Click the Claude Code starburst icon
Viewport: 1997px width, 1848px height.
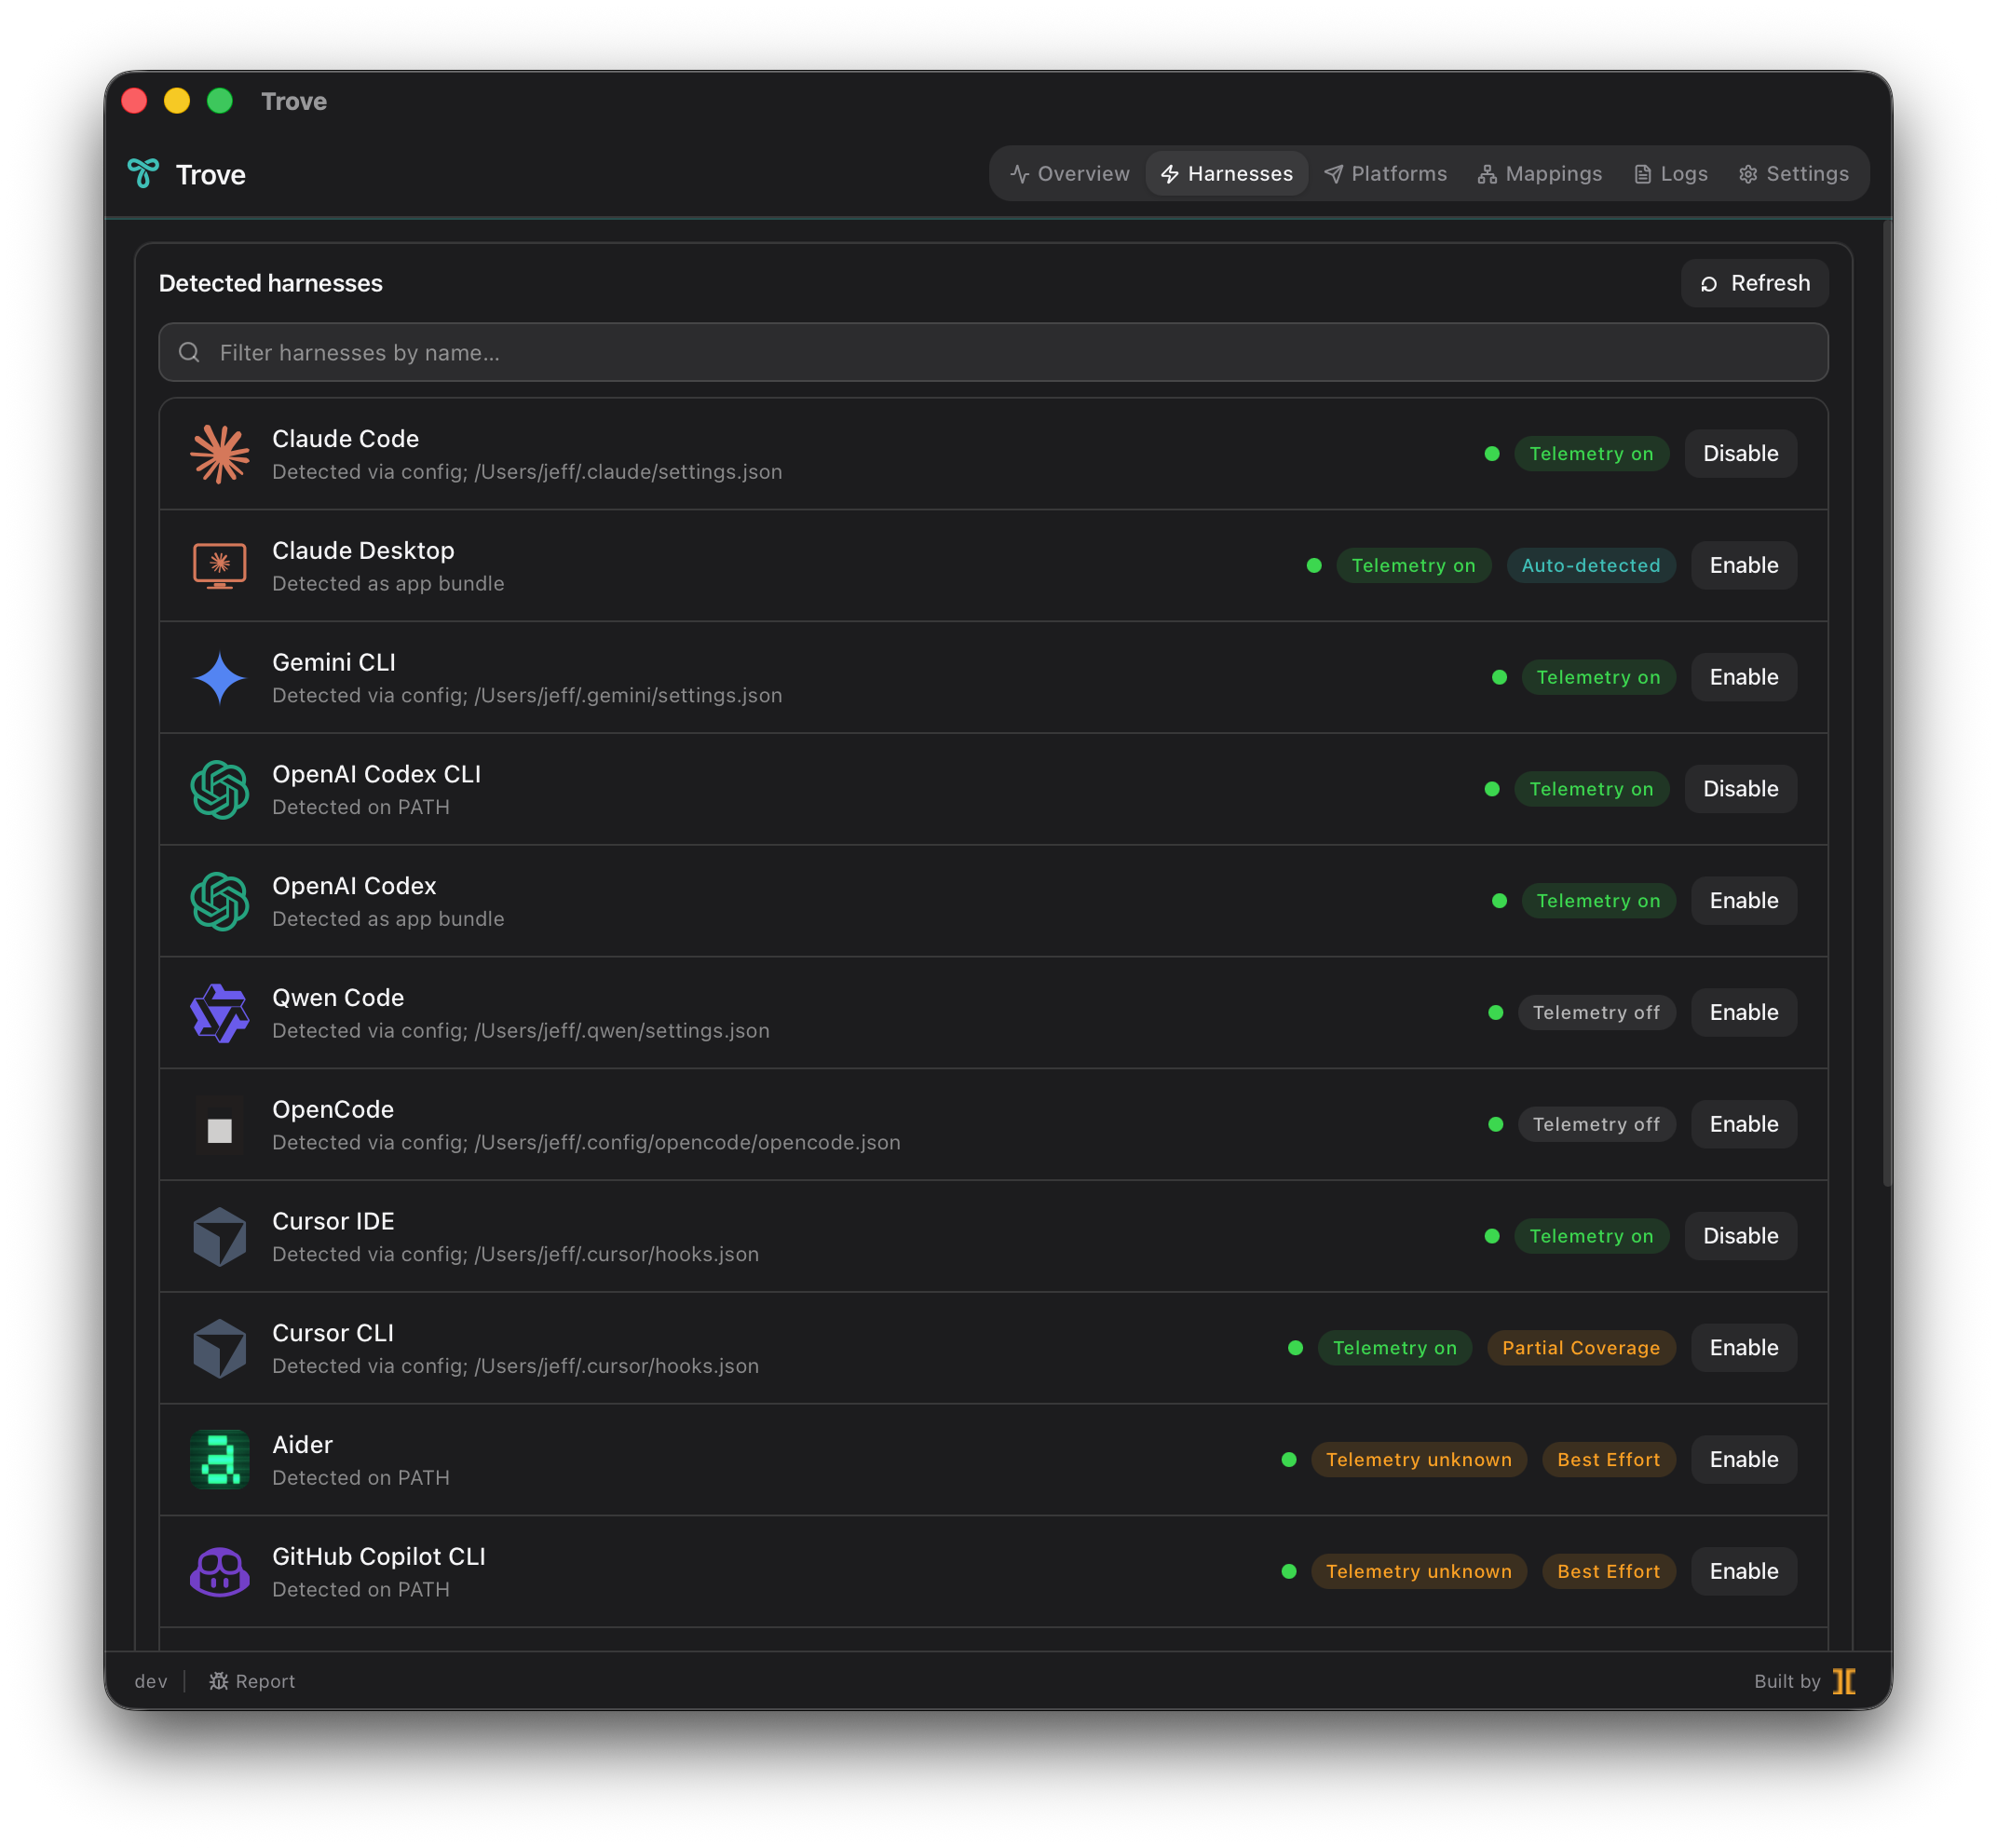[219, 454]
